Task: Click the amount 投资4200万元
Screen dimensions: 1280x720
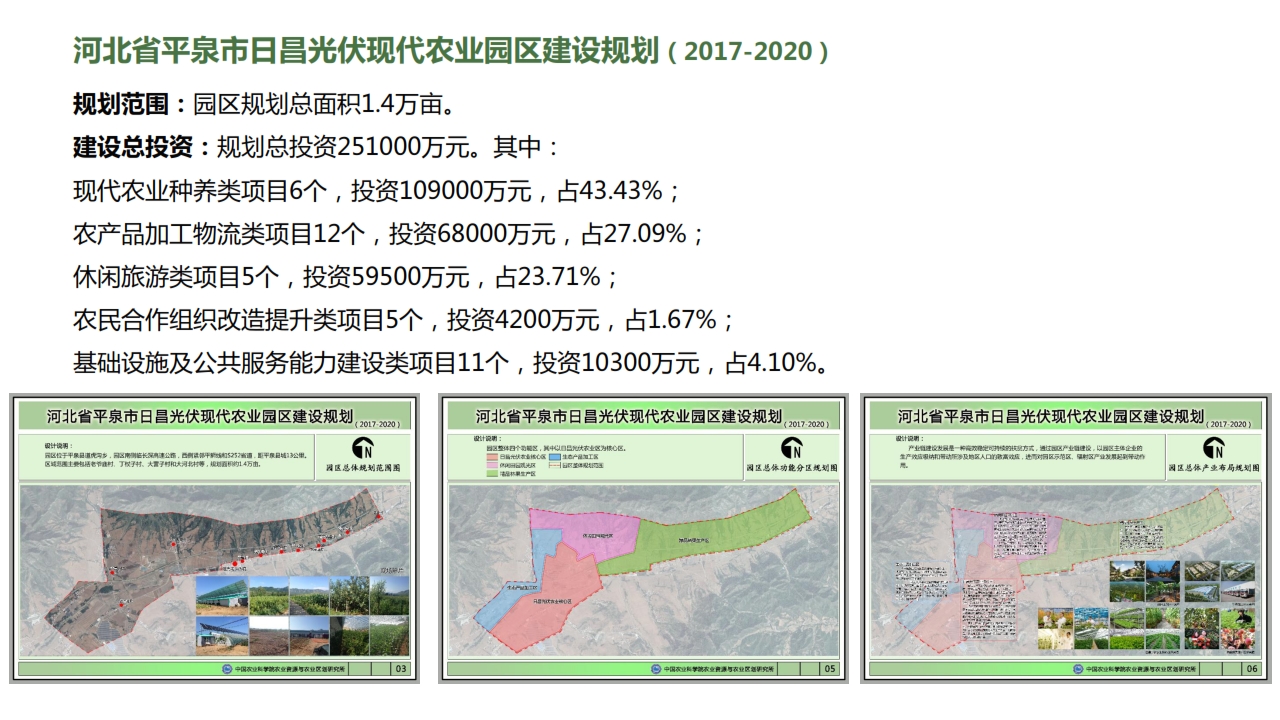Action: pos(523,320)
